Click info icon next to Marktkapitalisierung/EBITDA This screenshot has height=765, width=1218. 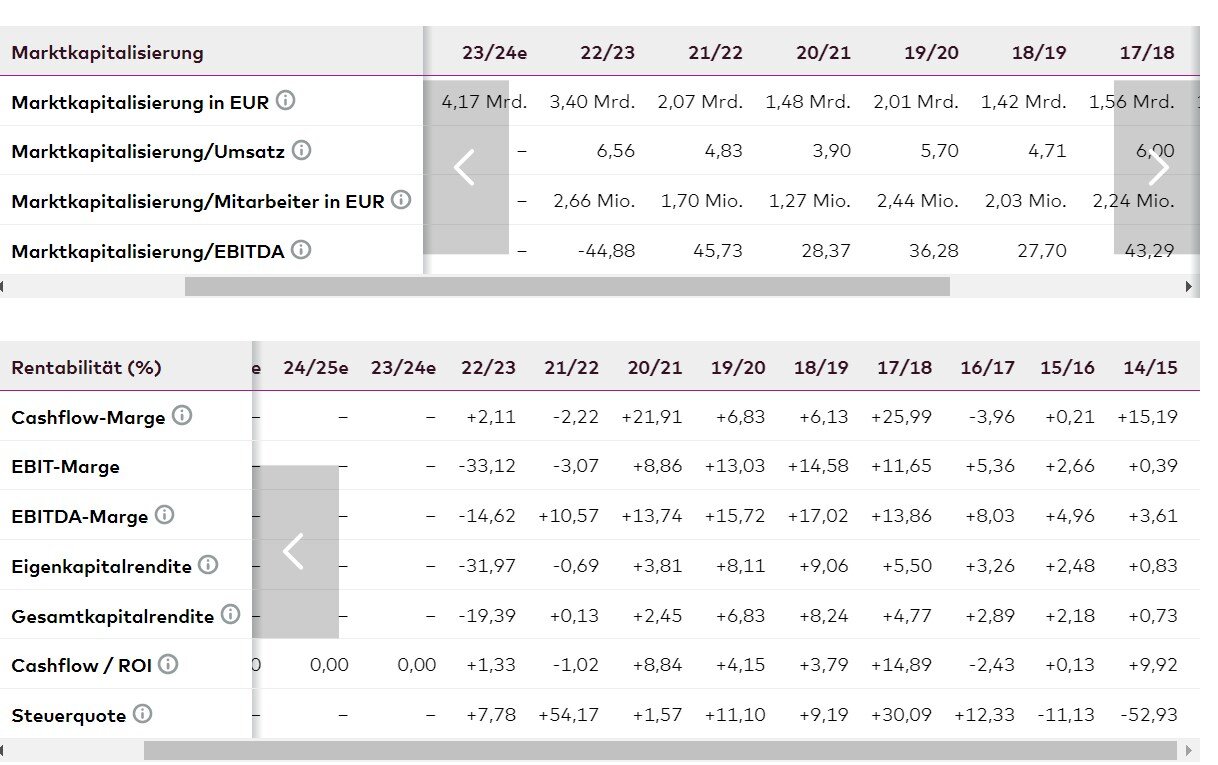point(301,250)
